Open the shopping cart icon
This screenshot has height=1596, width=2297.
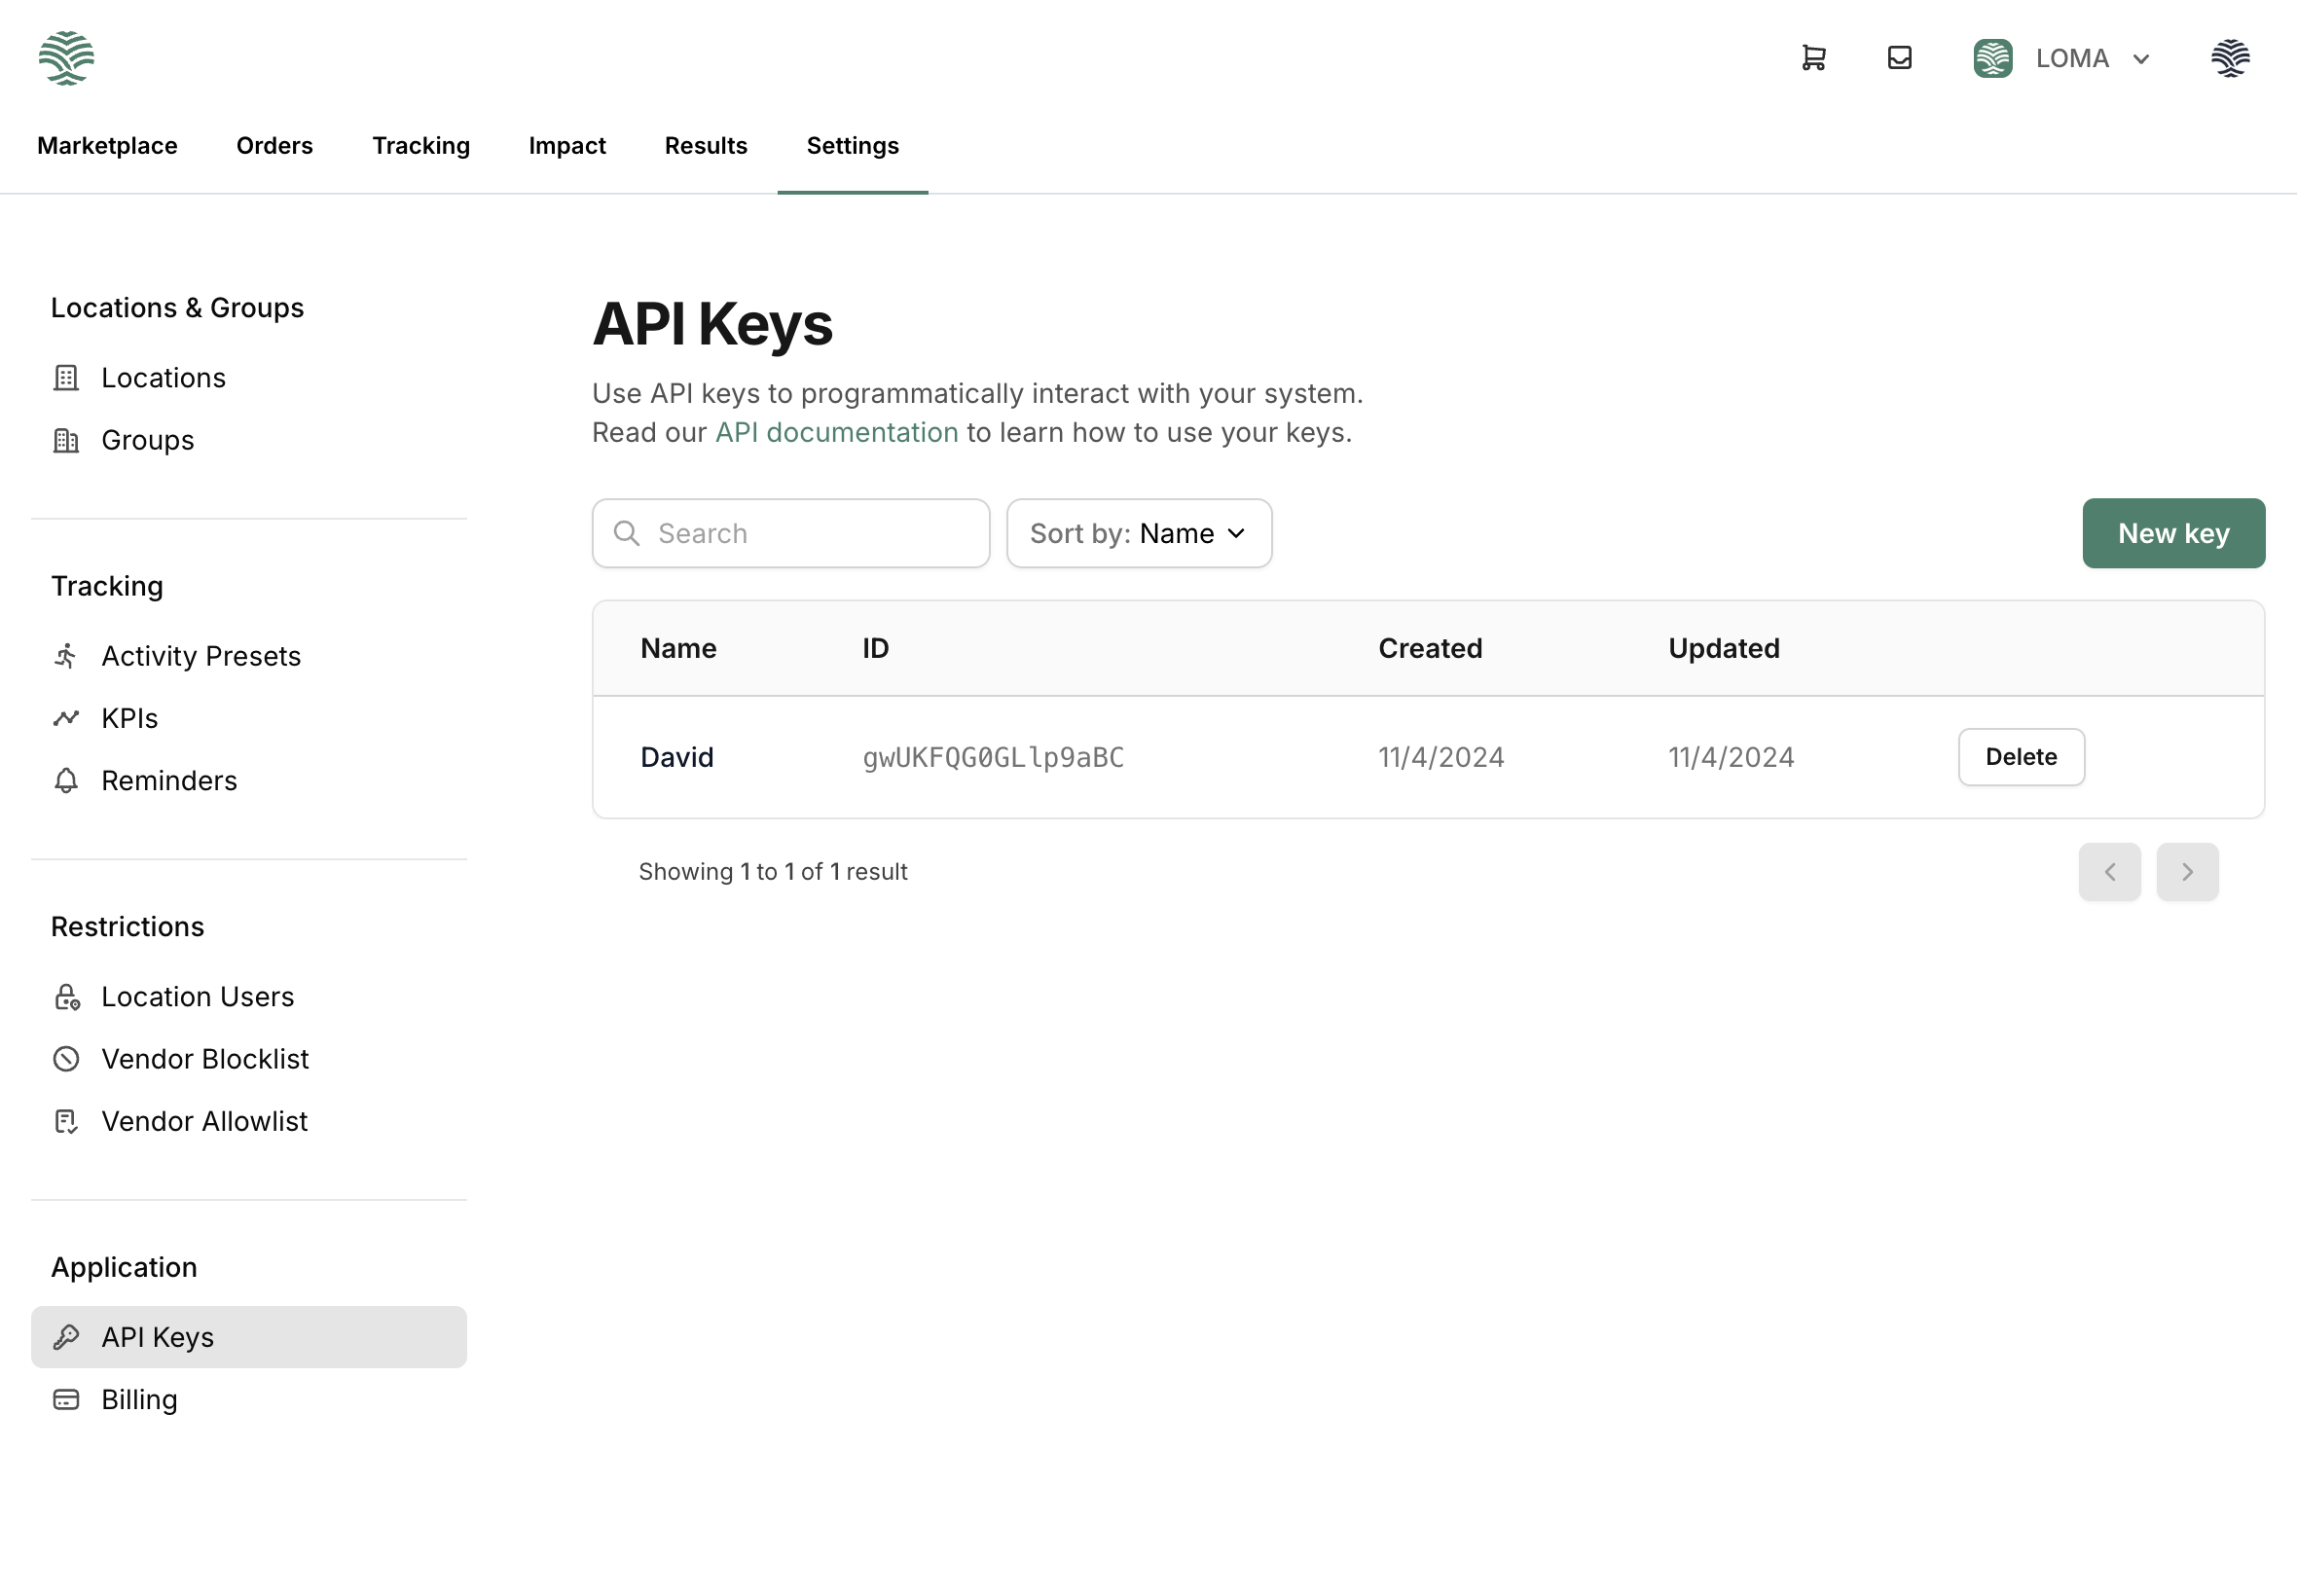point(1813,58)
